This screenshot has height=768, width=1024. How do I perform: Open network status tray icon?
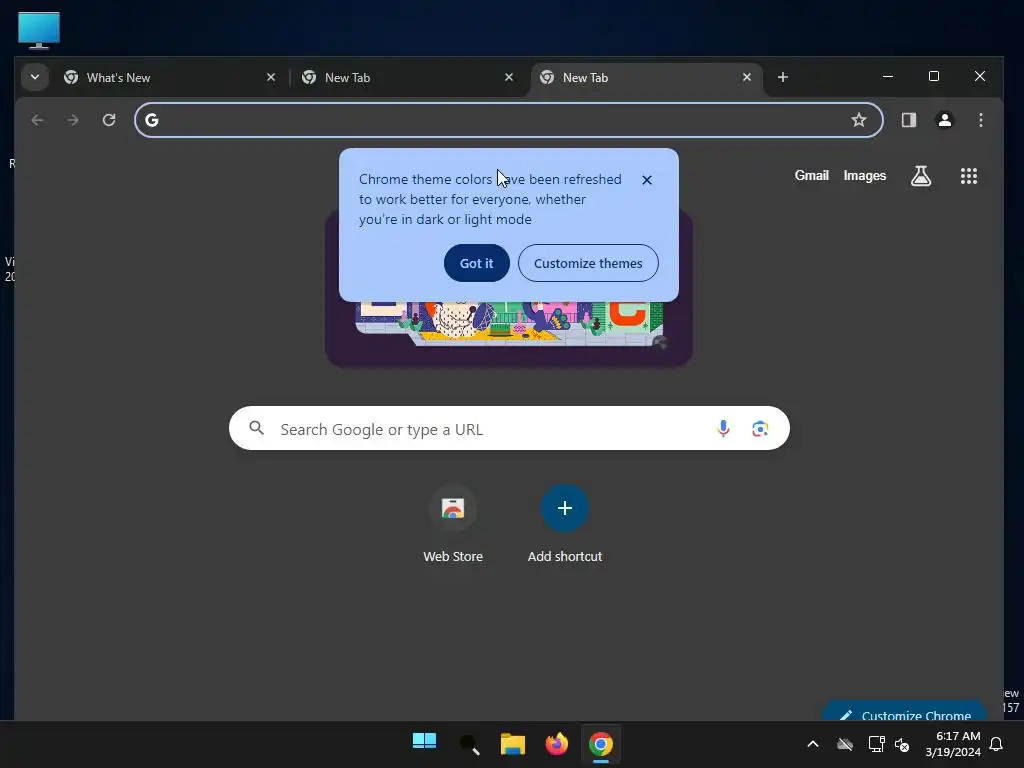876,744
